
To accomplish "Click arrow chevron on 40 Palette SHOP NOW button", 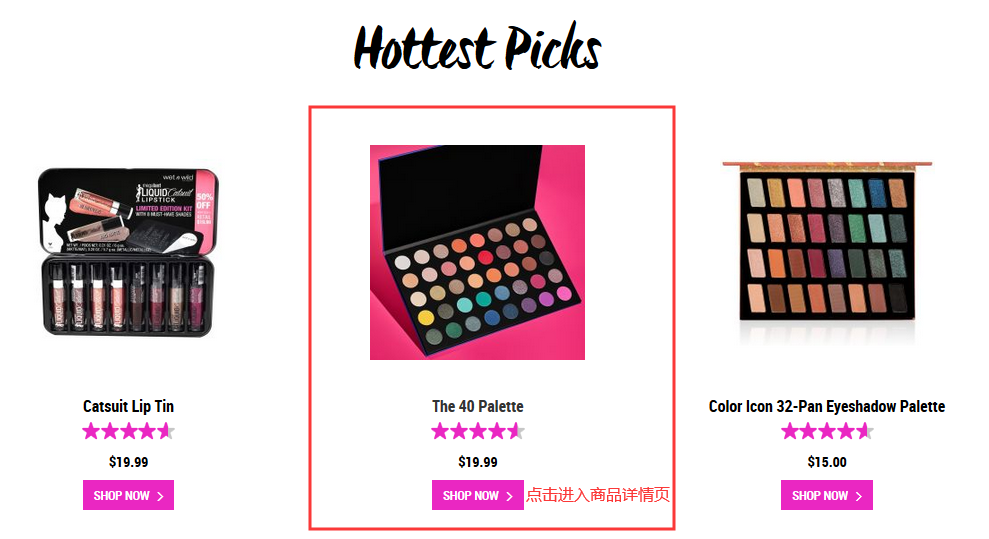I will click(x=510, y=497).
